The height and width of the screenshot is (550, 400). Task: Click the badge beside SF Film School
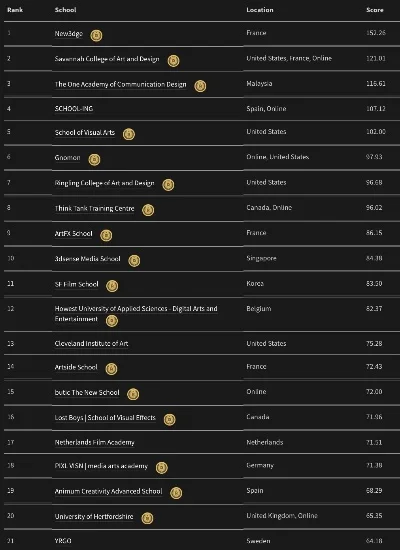[x=112, y=286]
